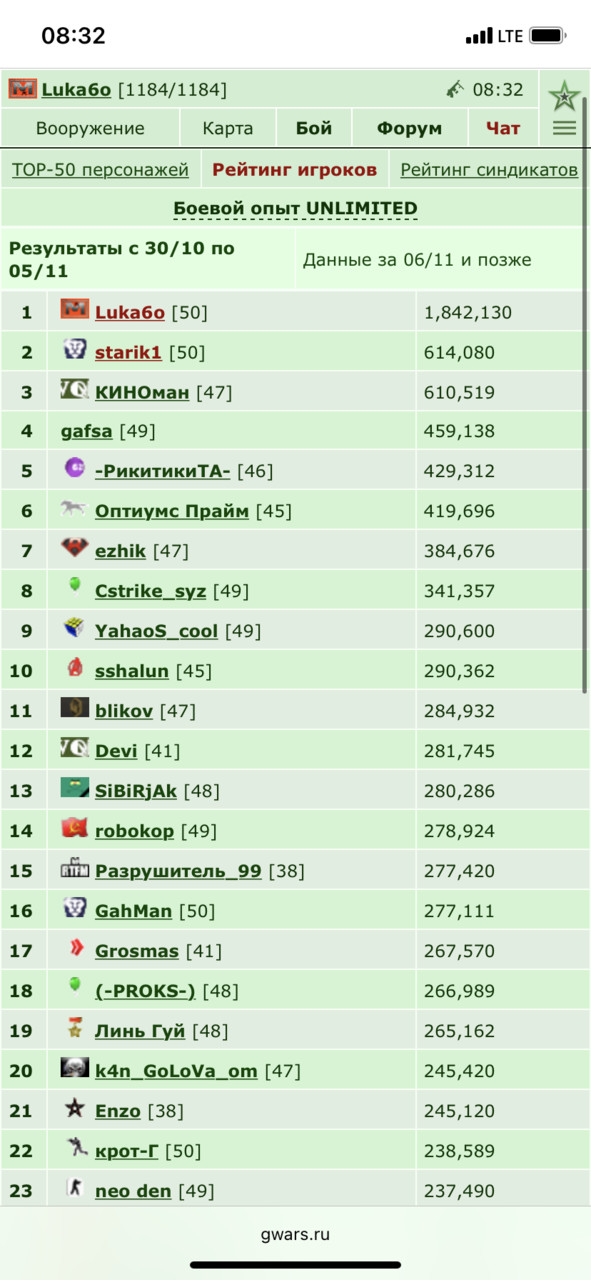Click the flag icon next to robokop
The height and width of the screenshot is (1280, 591).
pos(74,828)
